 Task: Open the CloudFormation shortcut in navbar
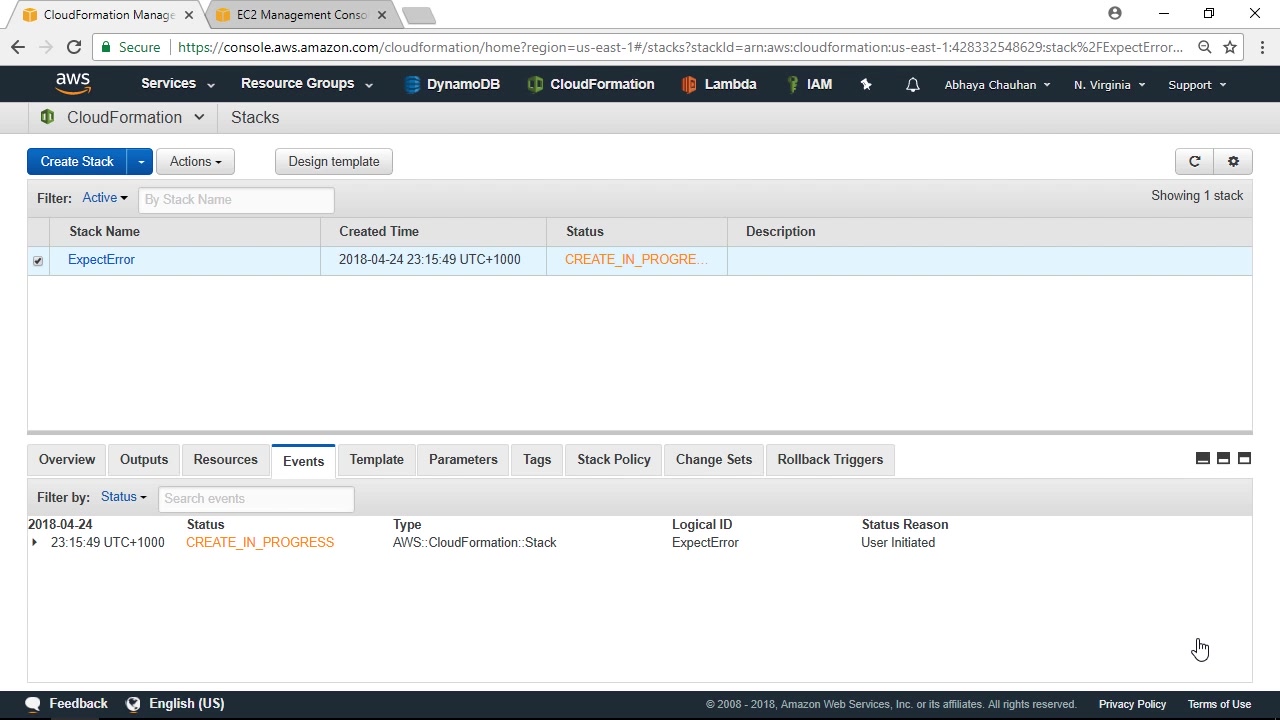click(590, 84)
